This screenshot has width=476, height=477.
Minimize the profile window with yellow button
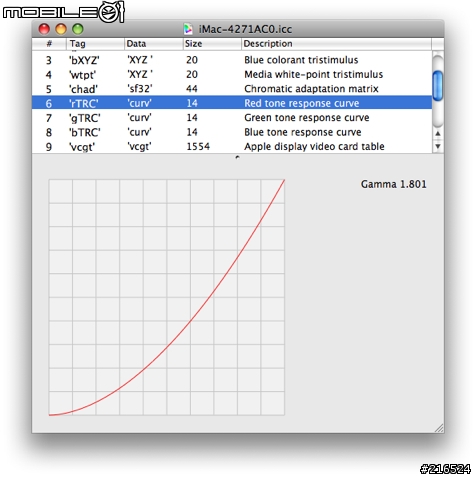pos(61,29)
